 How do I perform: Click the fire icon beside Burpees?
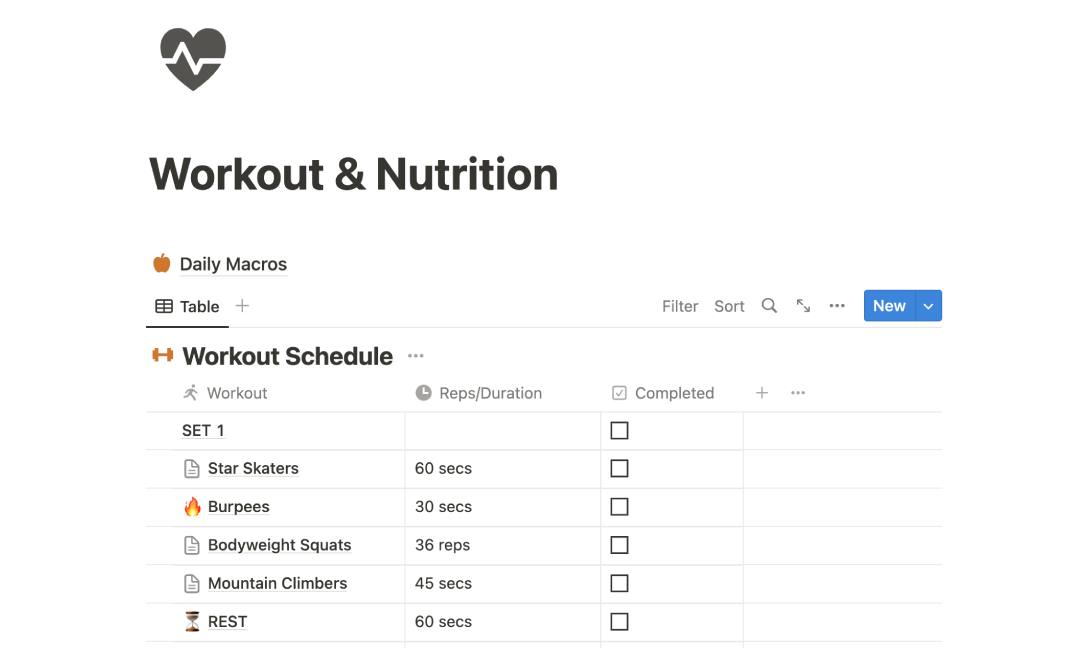click(x=193, y=507)
